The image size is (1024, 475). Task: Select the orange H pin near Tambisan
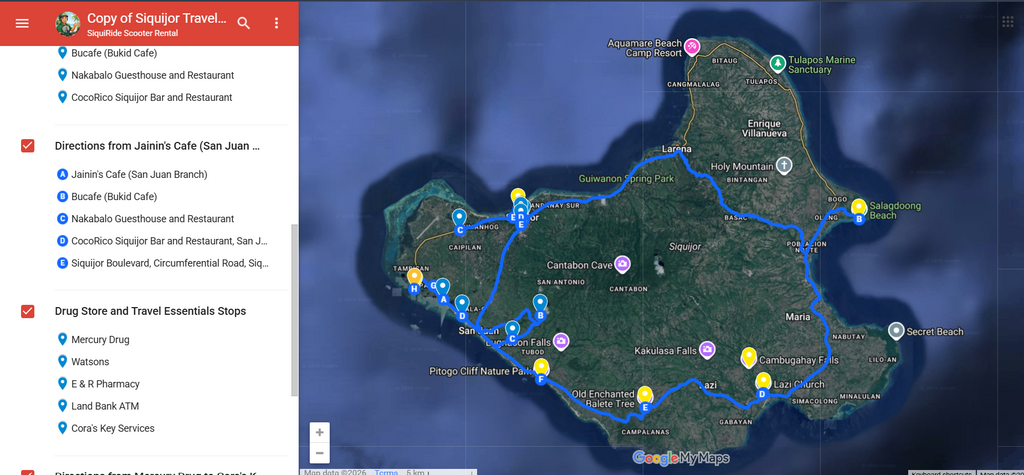(414, 278)
